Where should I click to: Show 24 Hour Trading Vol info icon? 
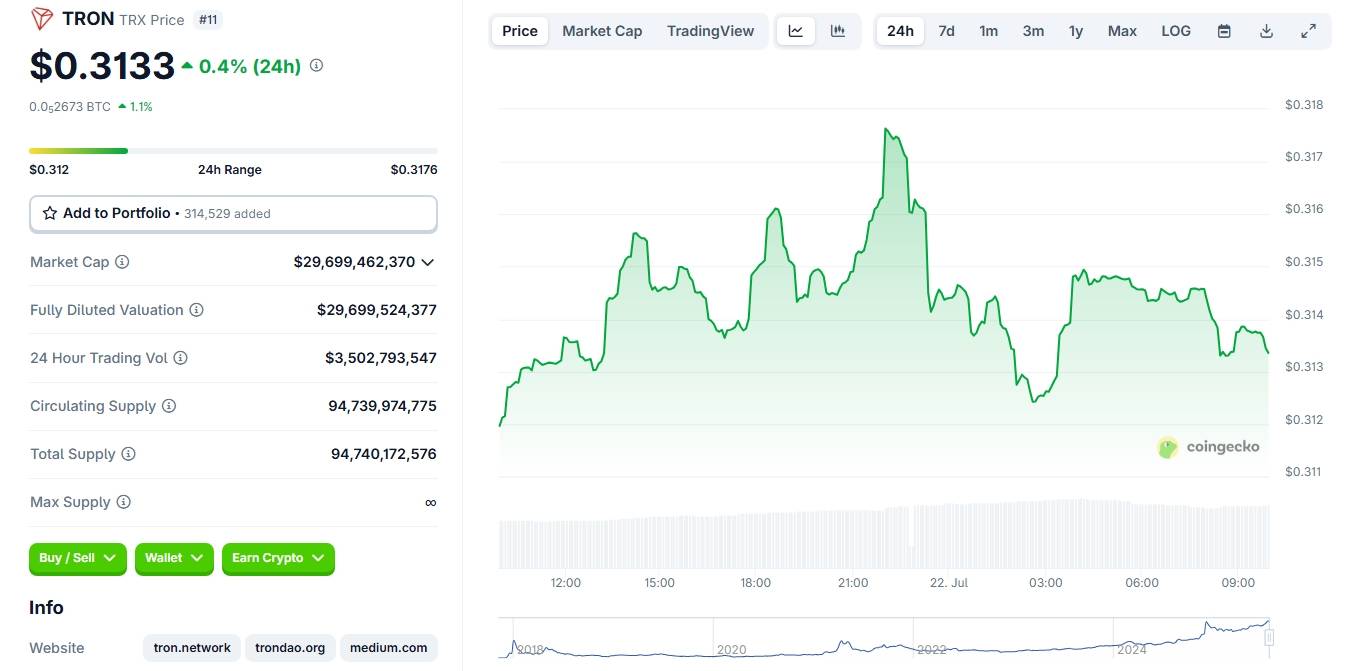(180, 358)
